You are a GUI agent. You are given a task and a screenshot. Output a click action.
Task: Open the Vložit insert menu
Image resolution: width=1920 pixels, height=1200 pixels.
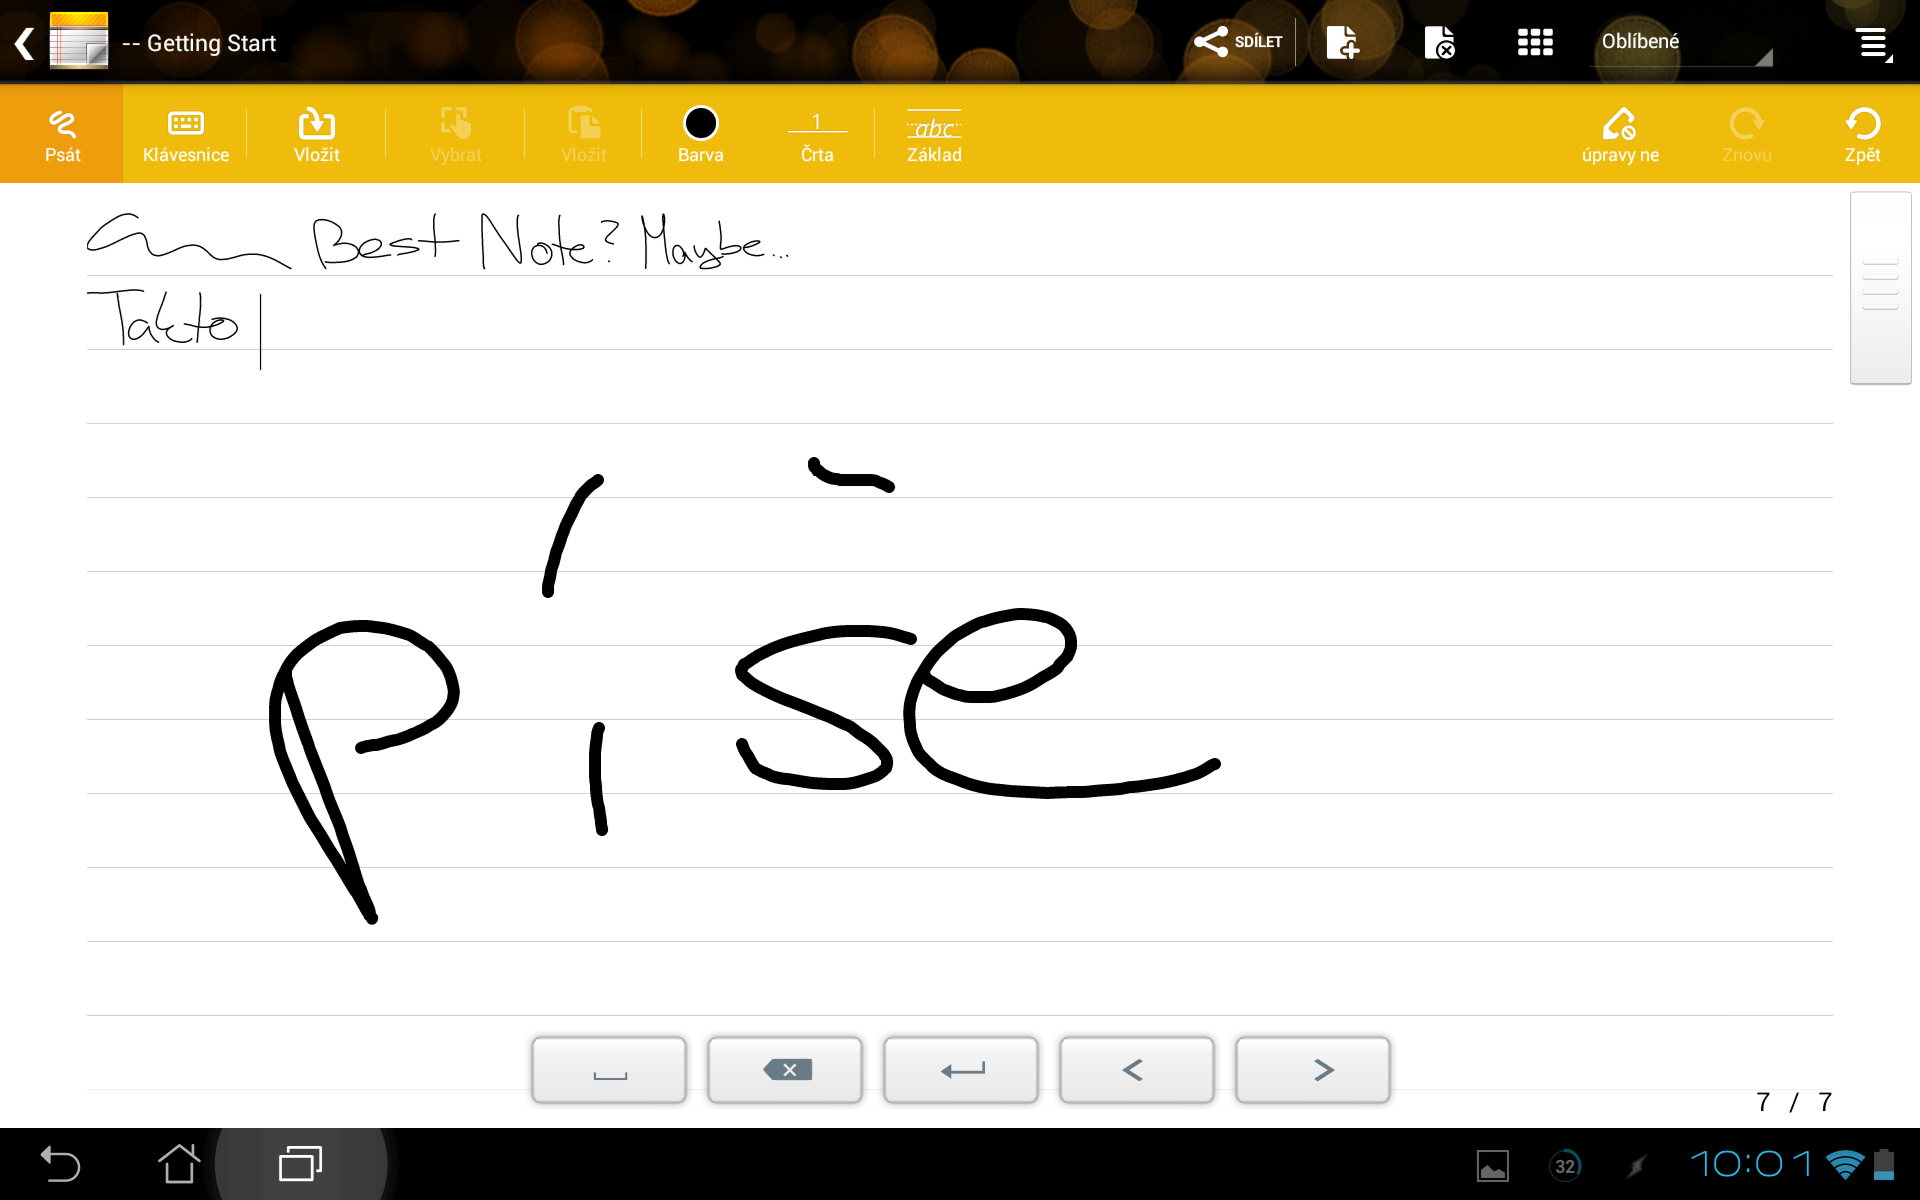[316, 134]
